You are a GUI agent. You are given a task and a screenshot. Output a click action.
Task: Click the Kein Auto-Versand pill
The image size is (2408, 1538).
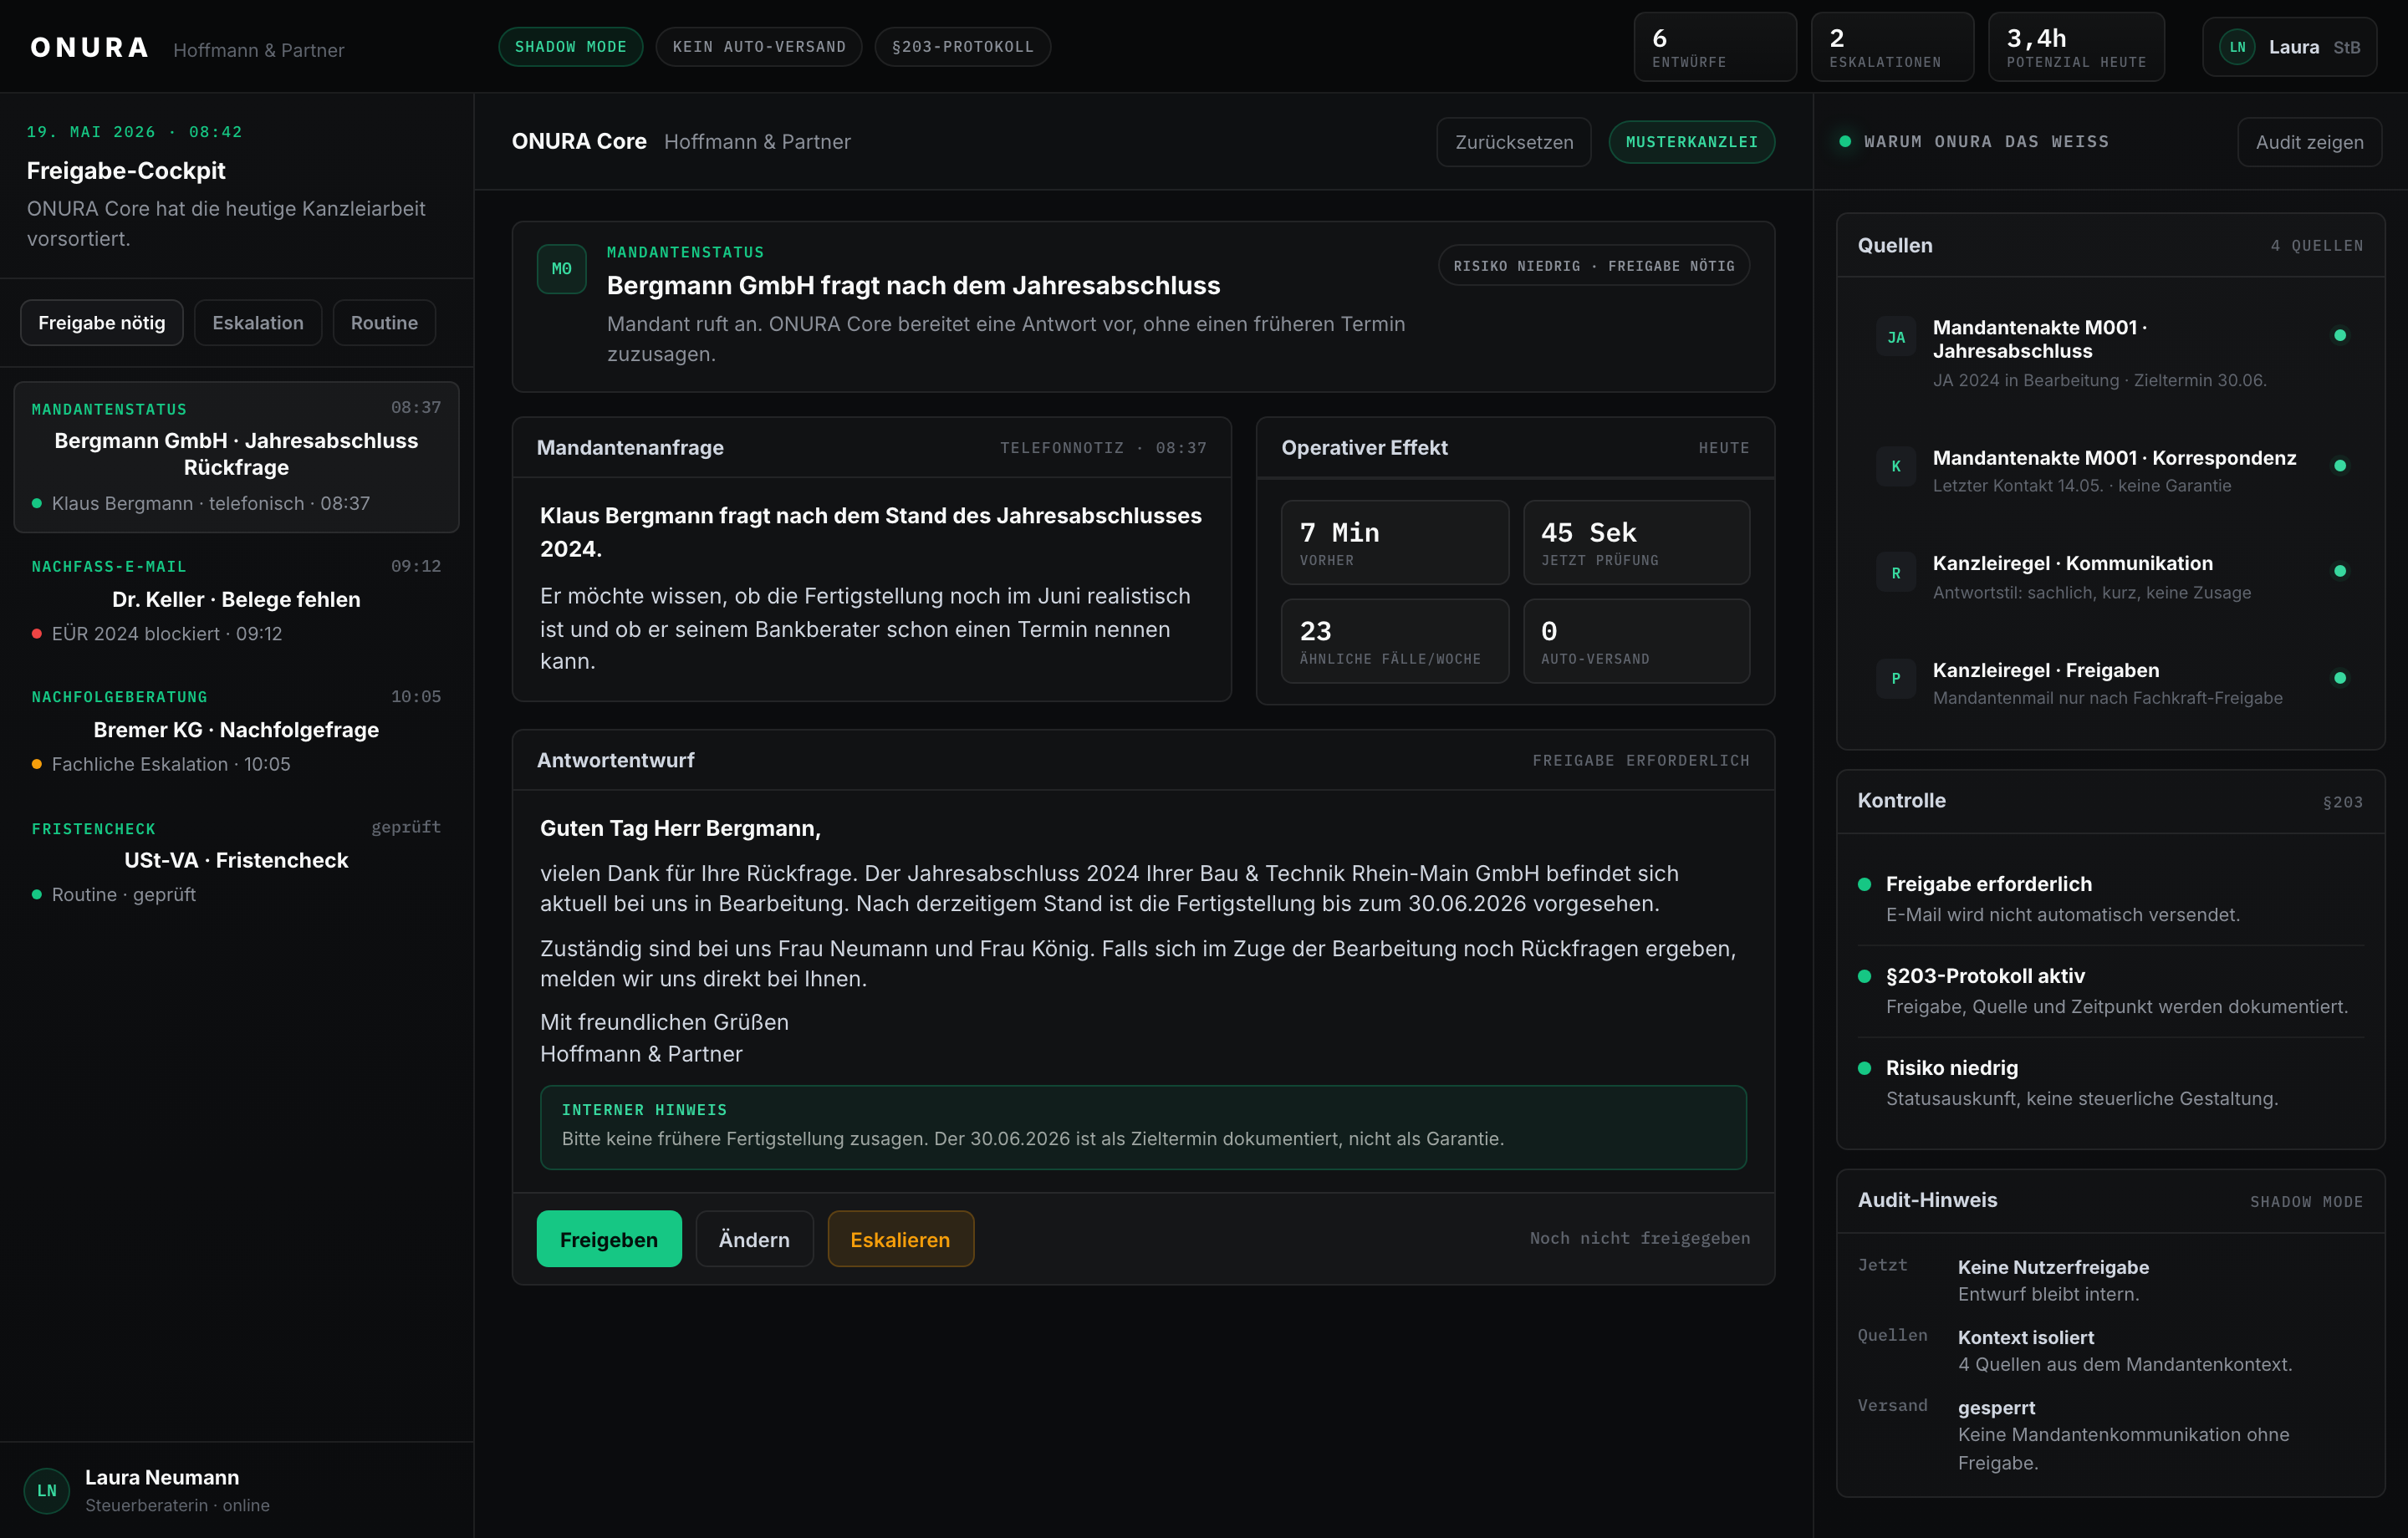pos(759,47)
